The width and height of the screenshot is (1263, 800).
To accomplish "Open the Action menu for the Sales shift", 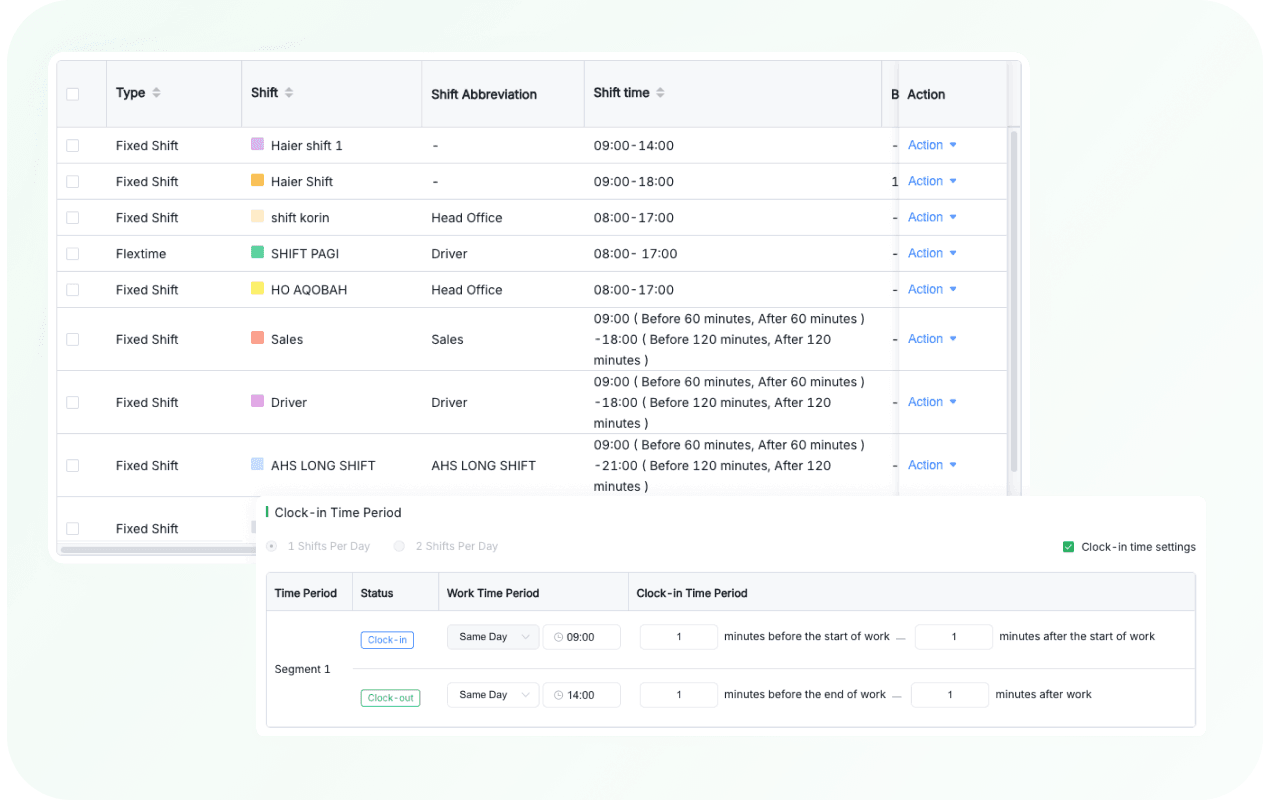I will point(926,338).
